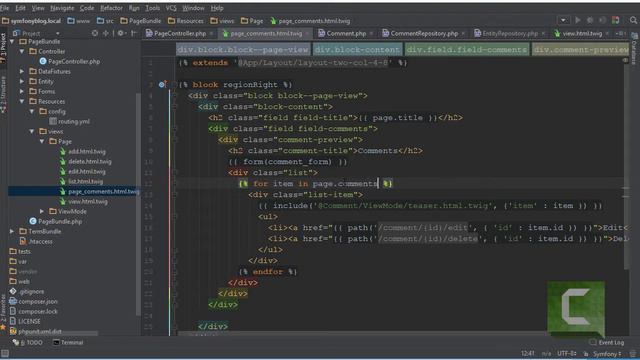Click the run with coverage icon
Viewport: 640px width, 360px height.
click(602, 20)
